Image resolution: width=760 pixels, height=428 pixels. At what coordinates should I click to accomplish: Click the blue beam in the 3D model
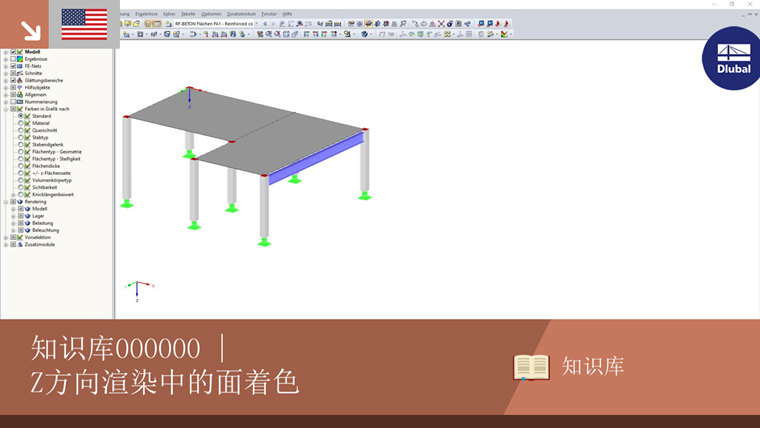pos(316,159)
